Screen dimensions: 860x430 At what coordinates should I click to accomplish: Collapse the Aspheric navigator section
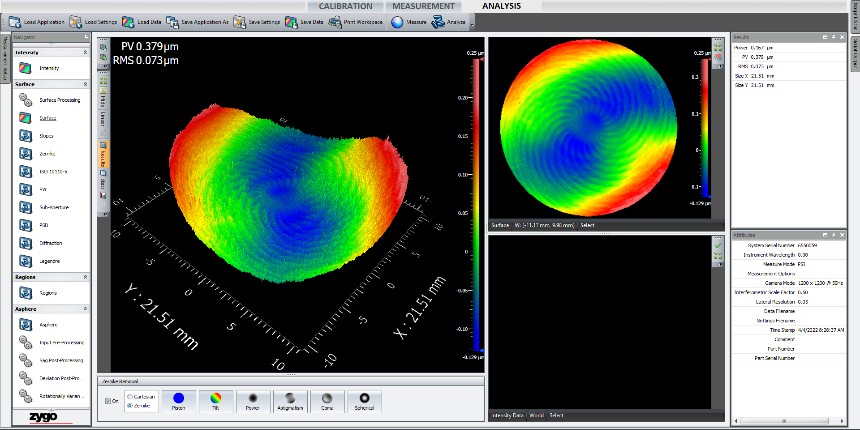(x=86, y=310)
